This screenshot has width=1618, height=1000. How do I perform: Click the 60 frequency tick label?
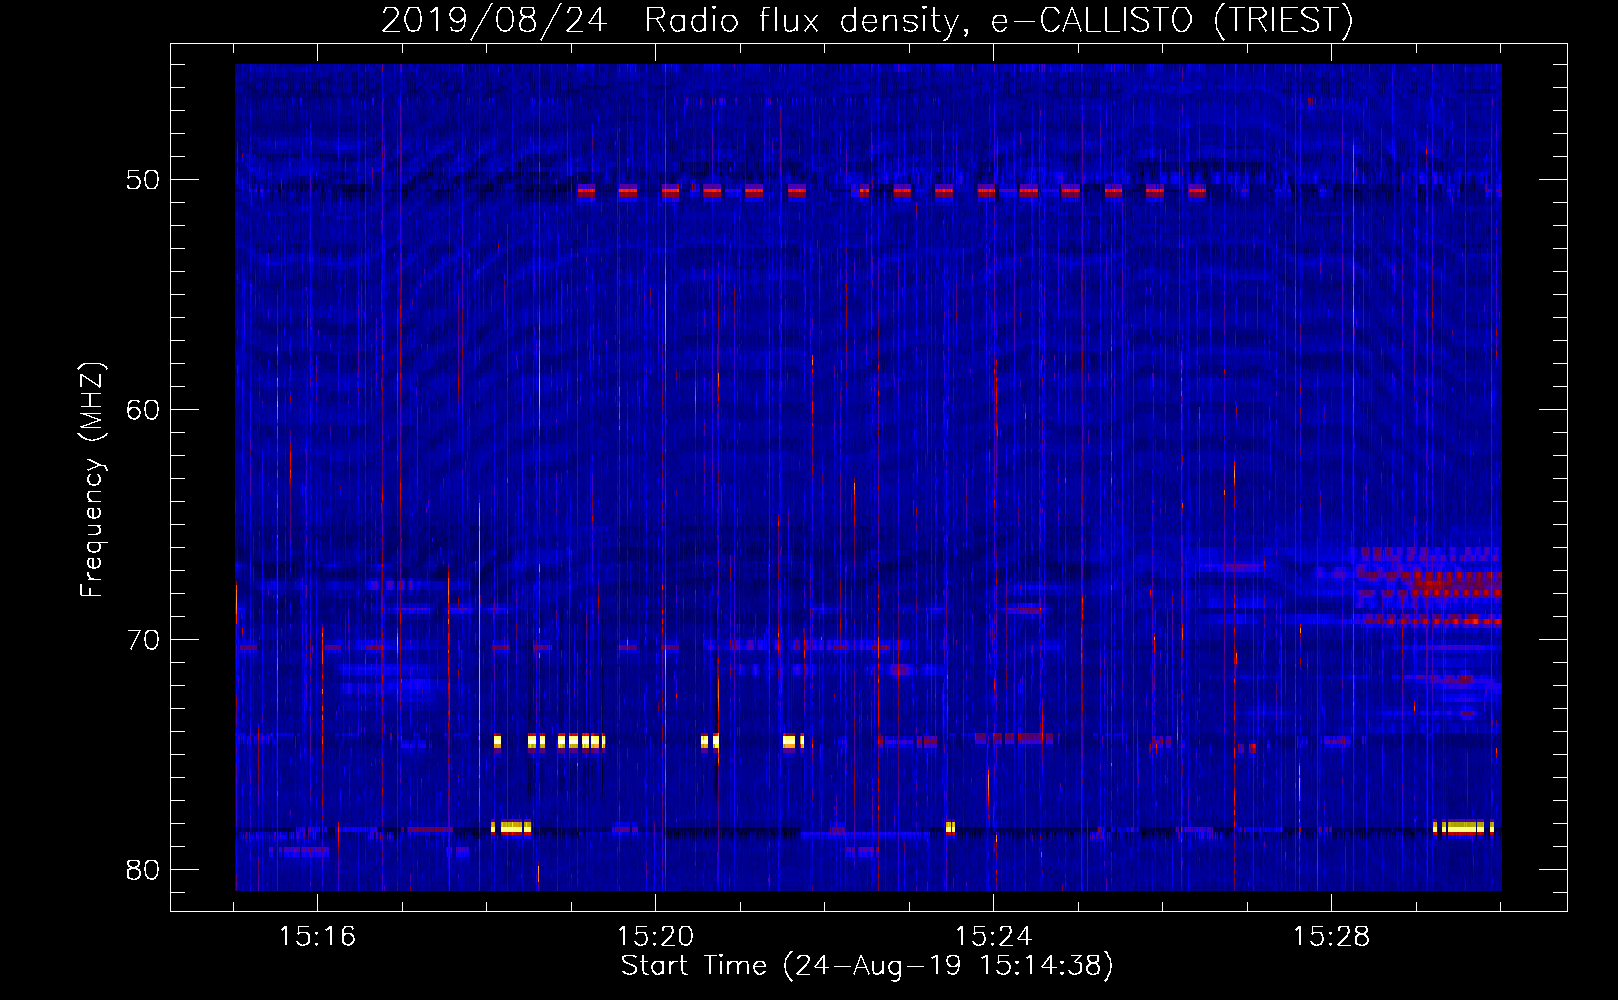(x=144, y=410)
